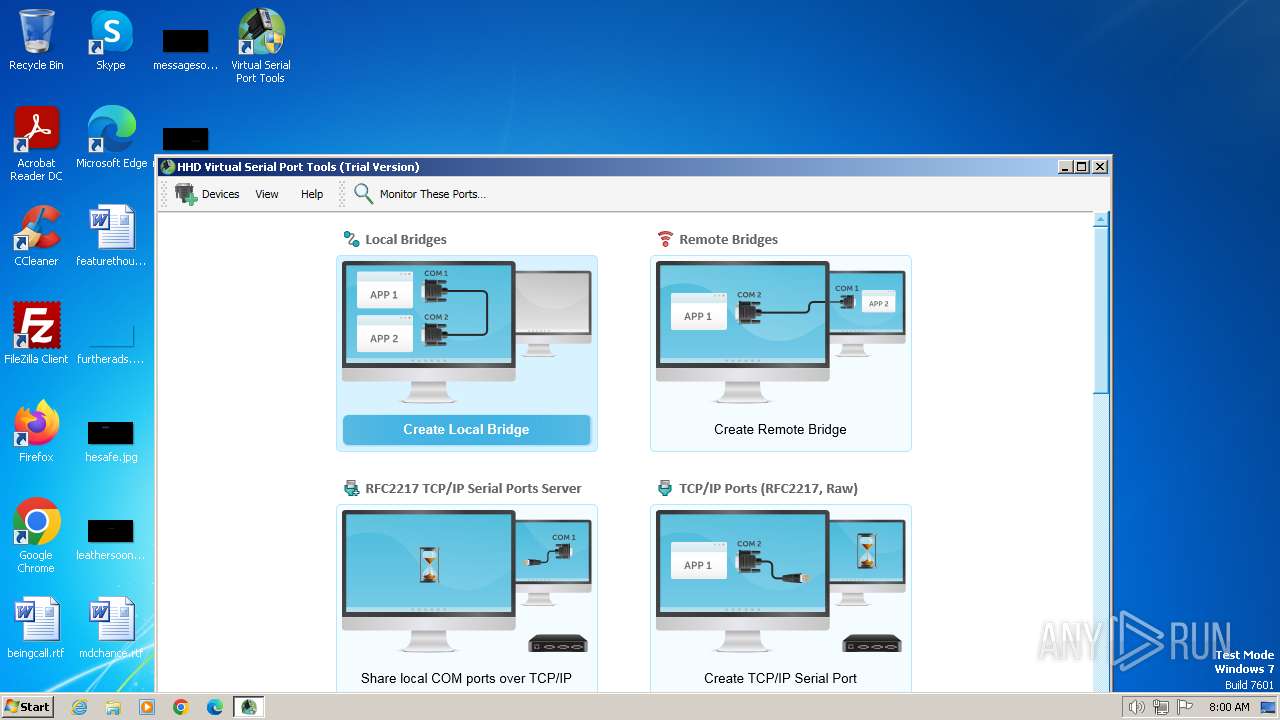Open Chrome from the taskbar
The width and height of the screenshot is (1280, 720).
(181, 707)
